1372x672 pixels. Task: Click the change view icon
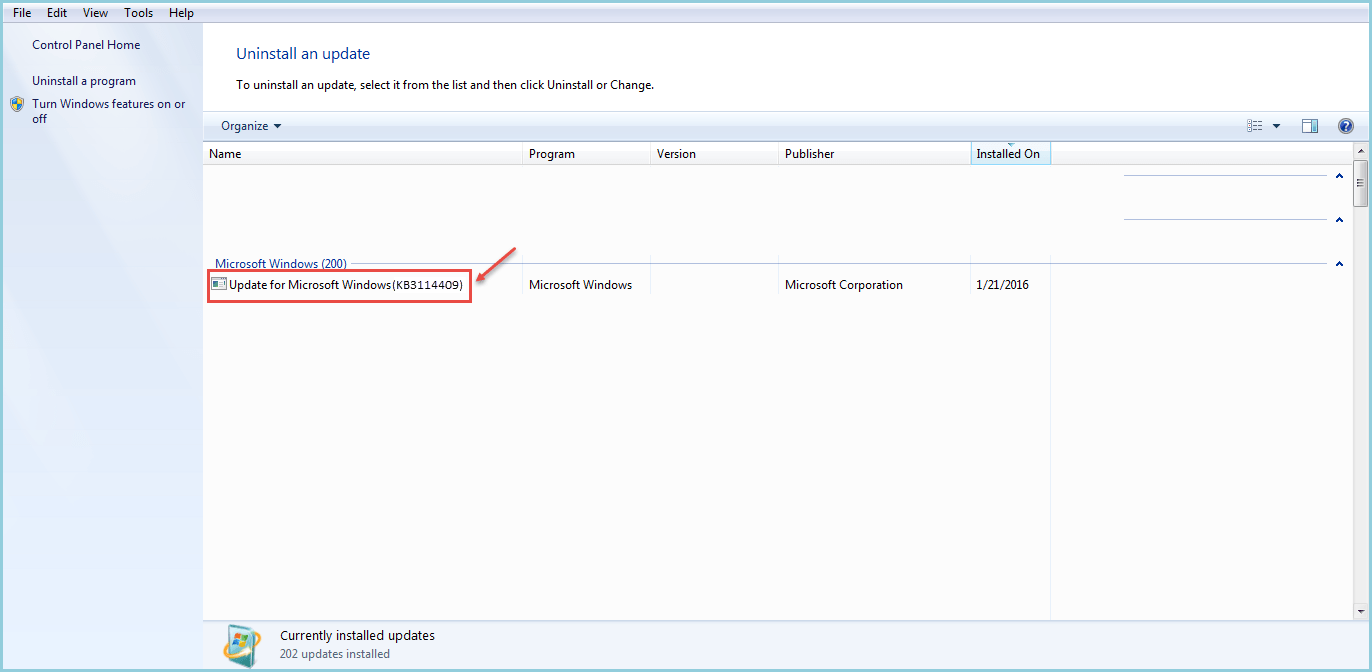point(1255,126)
